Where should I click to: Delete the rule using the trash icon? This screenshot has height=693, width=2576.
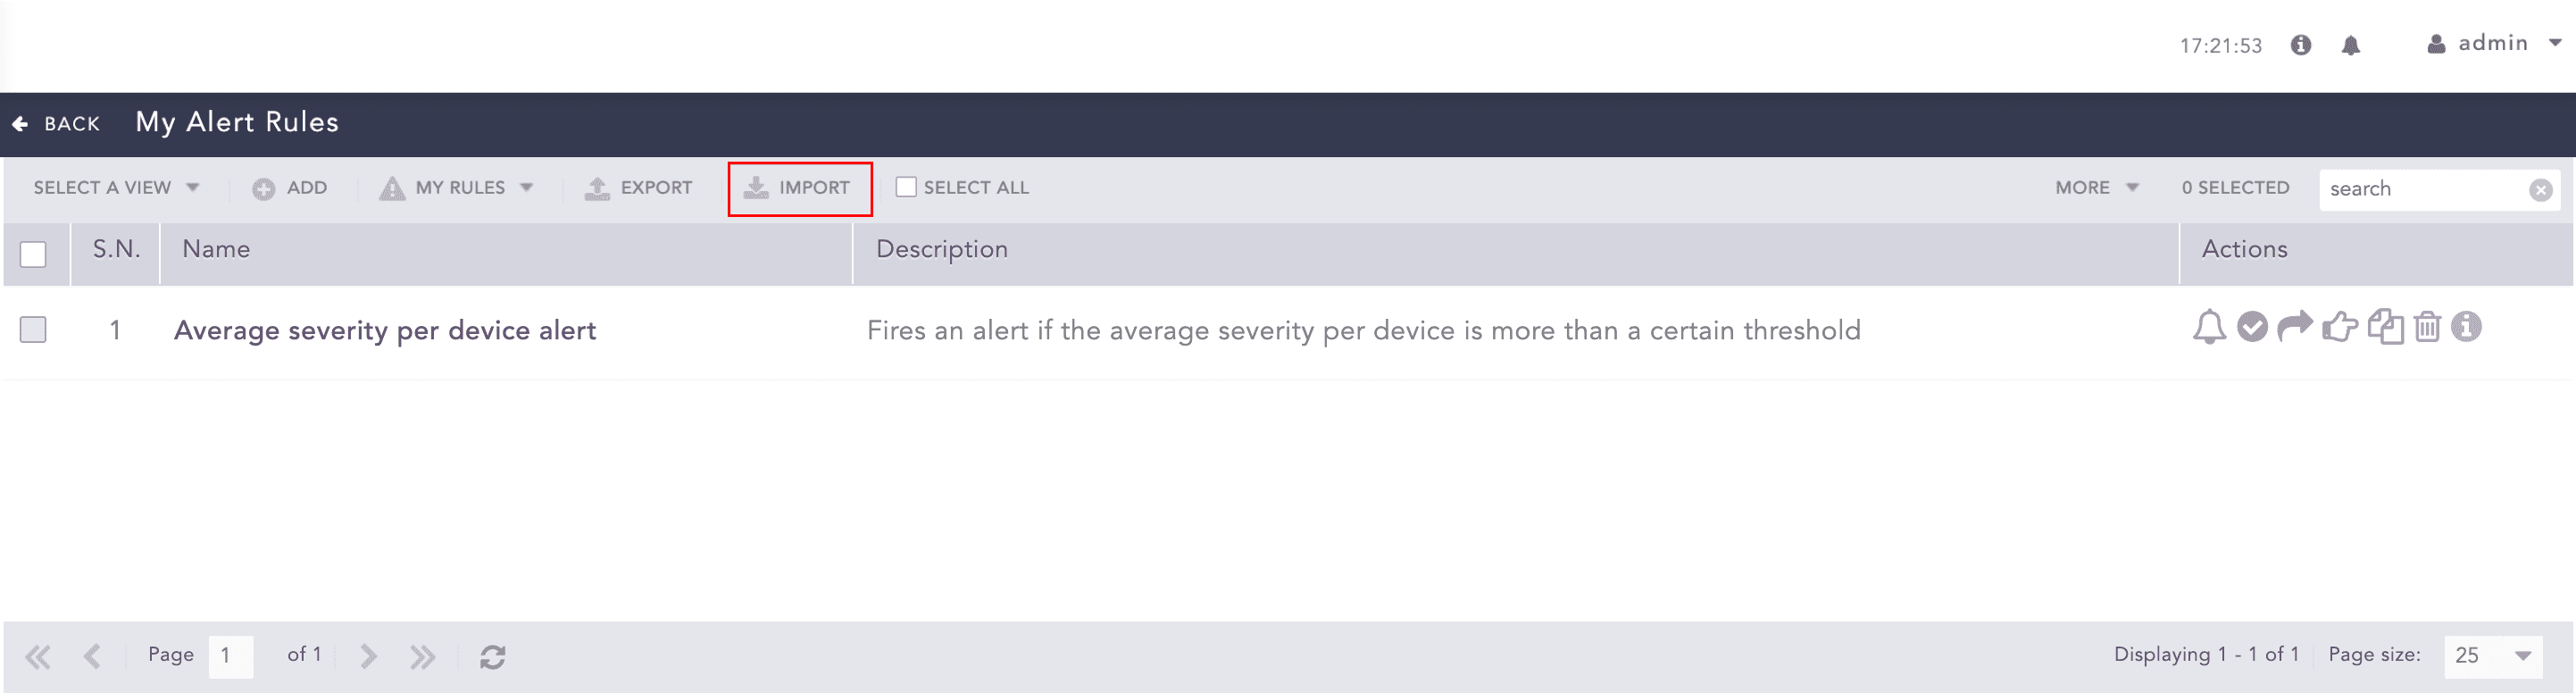point(2427,327)
